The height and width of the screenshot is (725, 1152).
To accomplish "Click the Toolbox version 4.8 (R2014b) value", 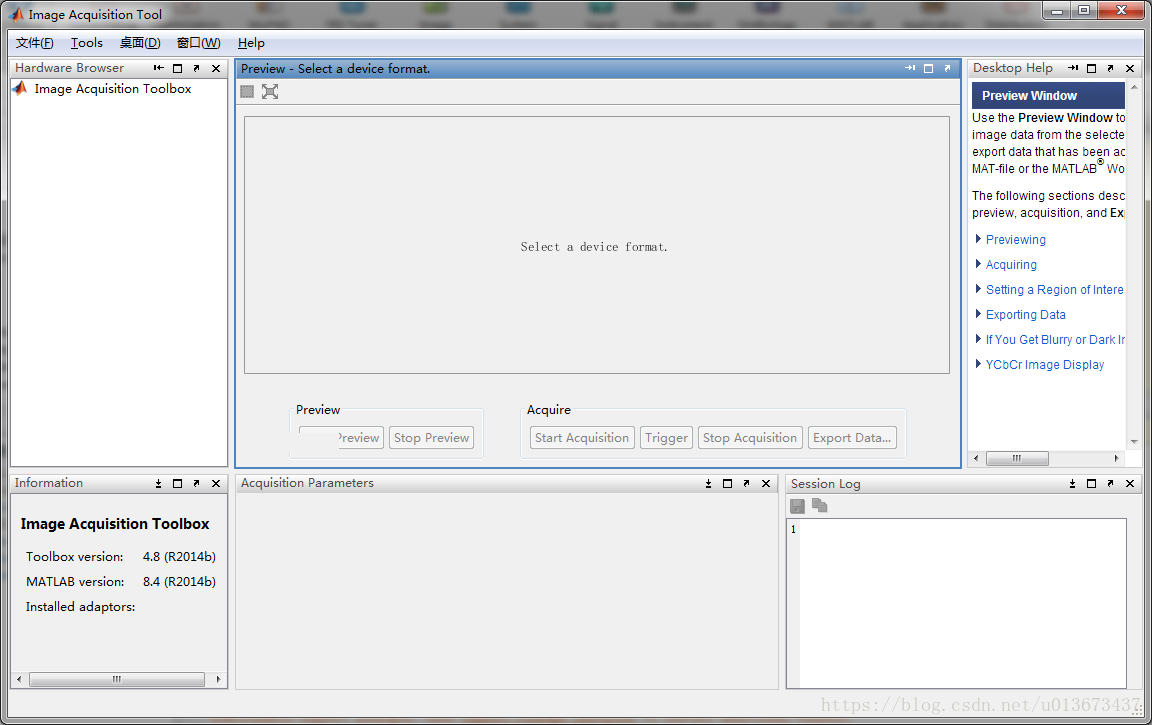I will pos(179,557).
